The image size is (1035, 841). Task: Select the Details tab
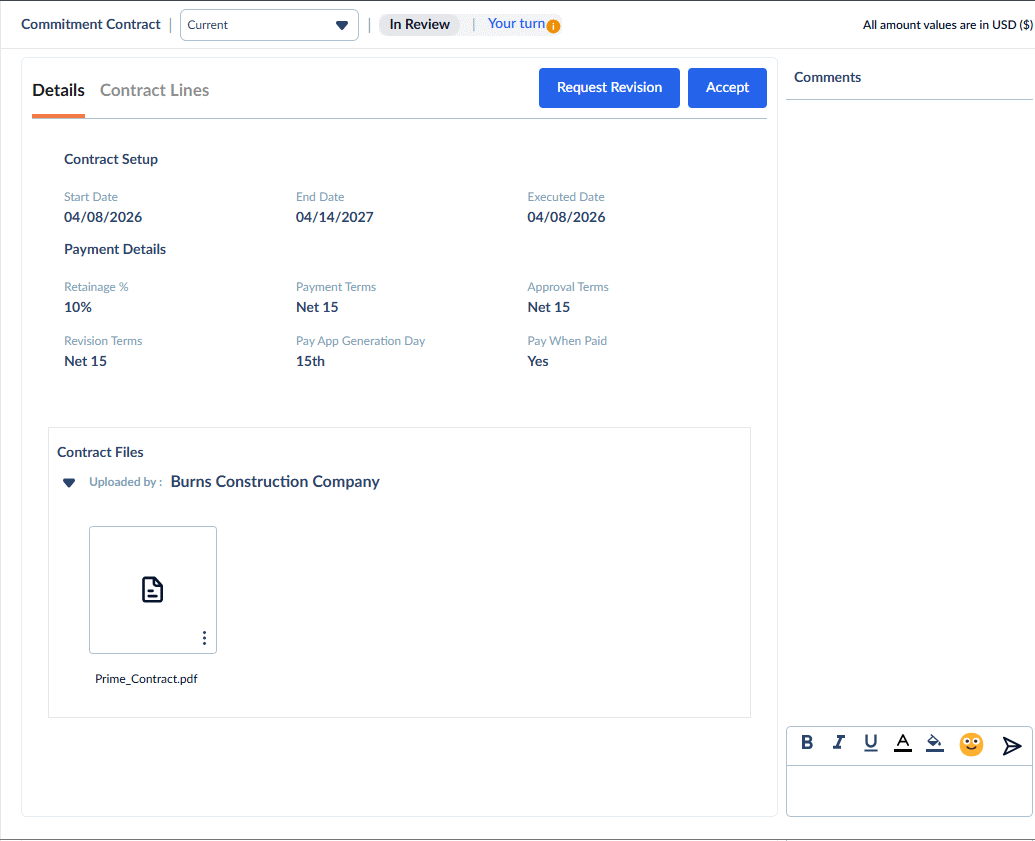click(58, 90)
